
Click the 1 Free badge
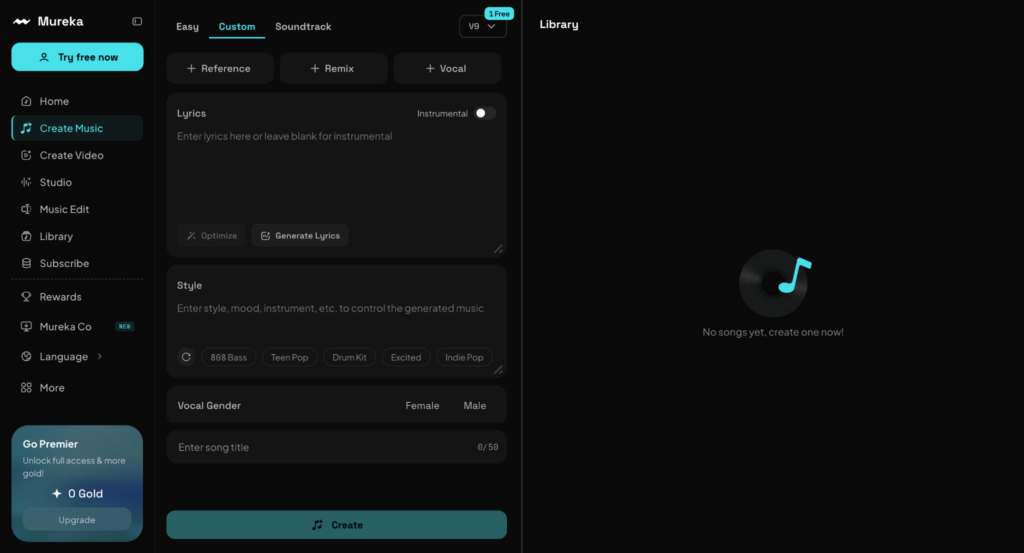pos(499,14)
